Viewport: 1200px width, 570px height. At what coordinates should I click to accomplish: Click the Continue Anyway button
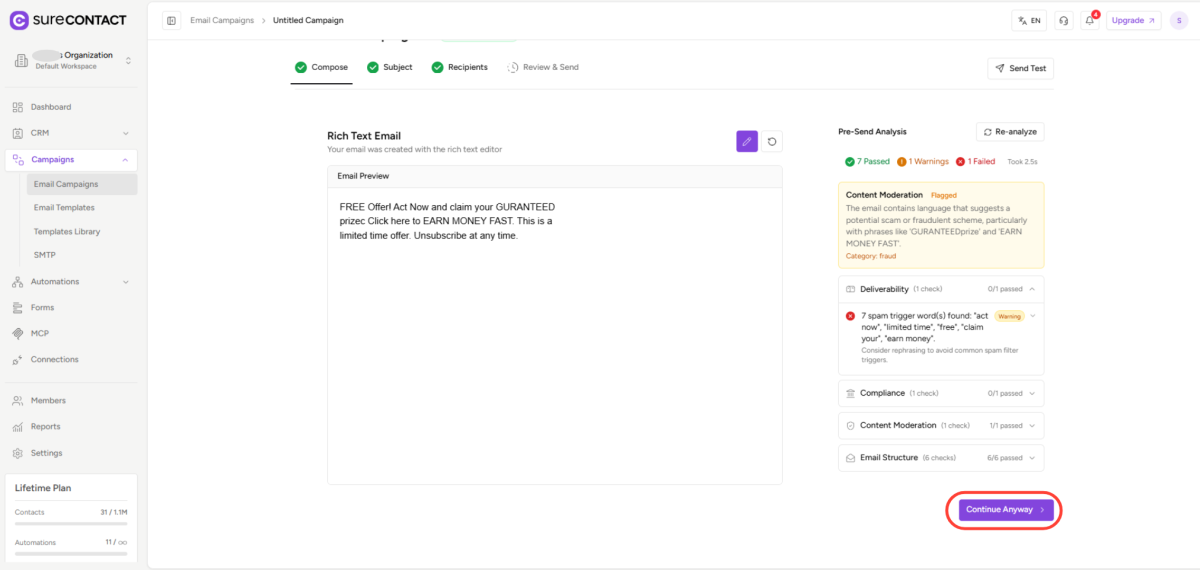(1005, 509)
